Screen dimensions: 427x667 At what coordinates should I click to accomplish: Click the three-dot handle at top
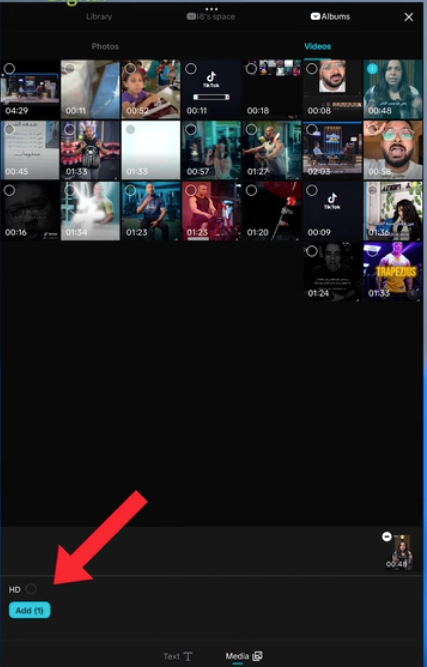tap(211, 9)
